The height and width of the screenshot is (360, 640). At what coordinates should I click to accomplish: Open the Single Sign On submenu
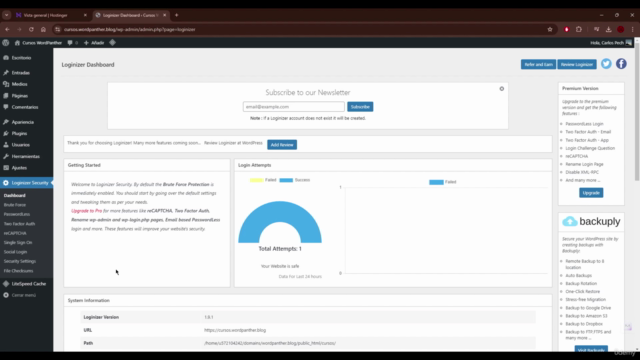(18, 242)
